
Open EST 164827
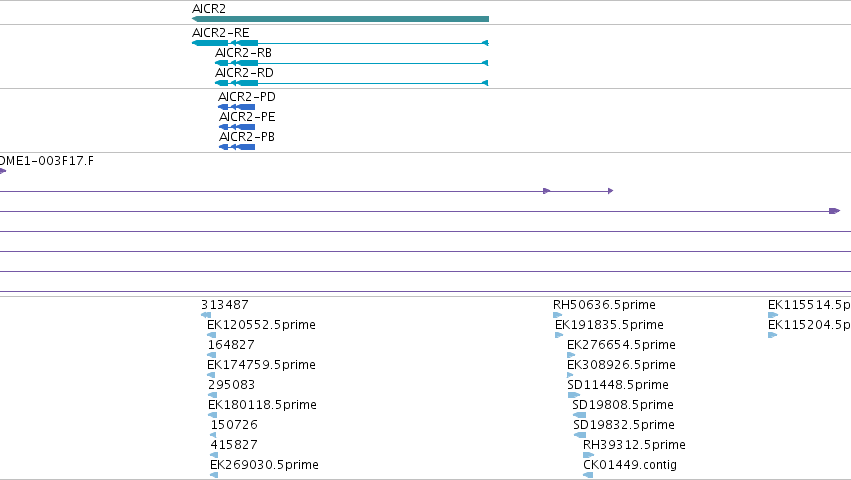coord(231,345)
